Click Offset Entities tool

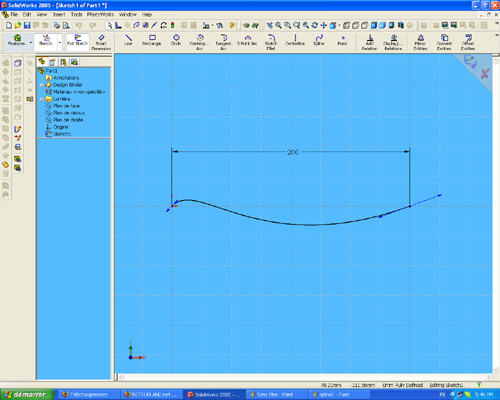(468, 42)
